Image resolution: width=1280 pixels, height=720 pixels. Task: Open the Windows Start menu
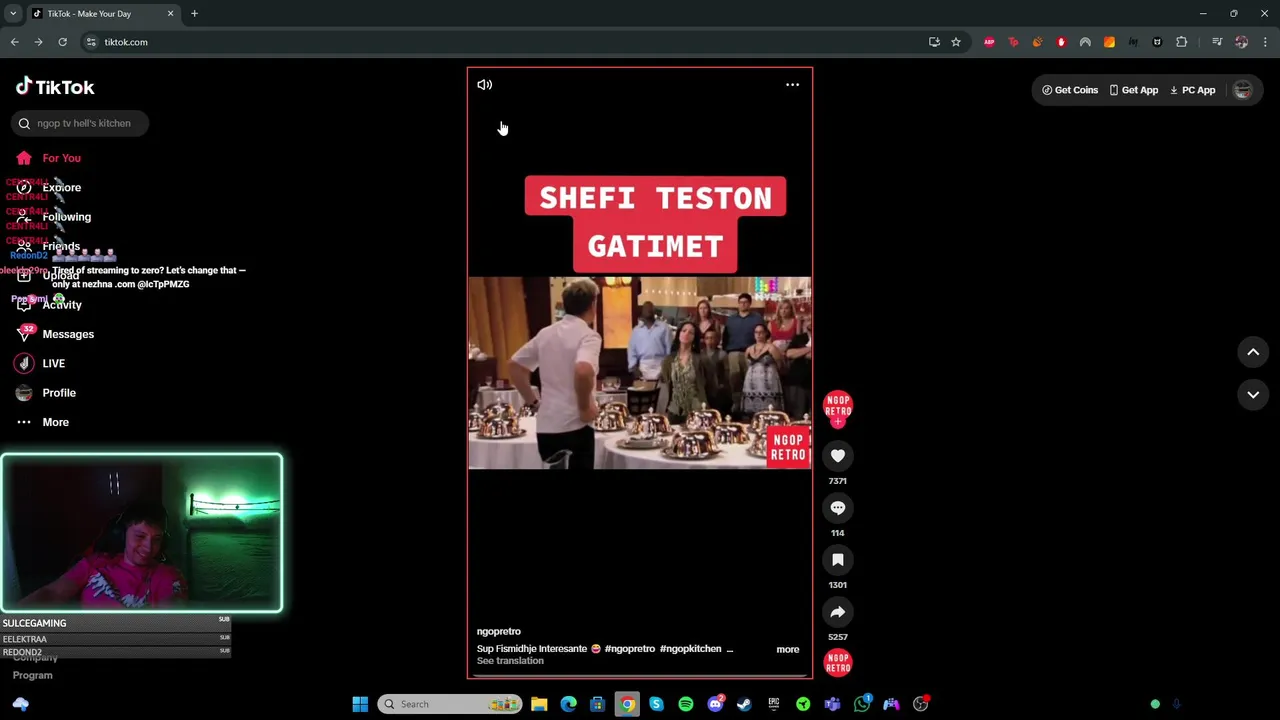click(360, 704)
